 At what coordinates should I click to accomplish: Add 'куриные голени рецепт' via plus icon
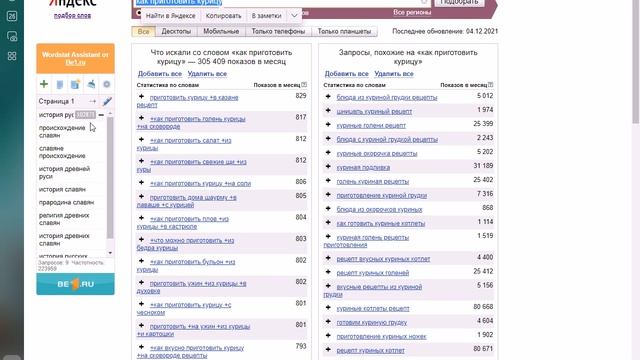tap(328, 124)
